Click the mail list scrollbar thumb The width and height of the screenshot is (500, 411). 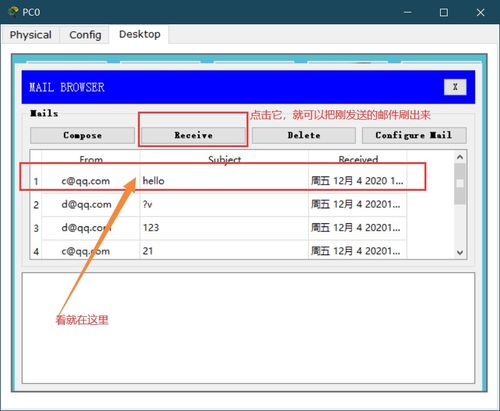(x=460, y=184)
